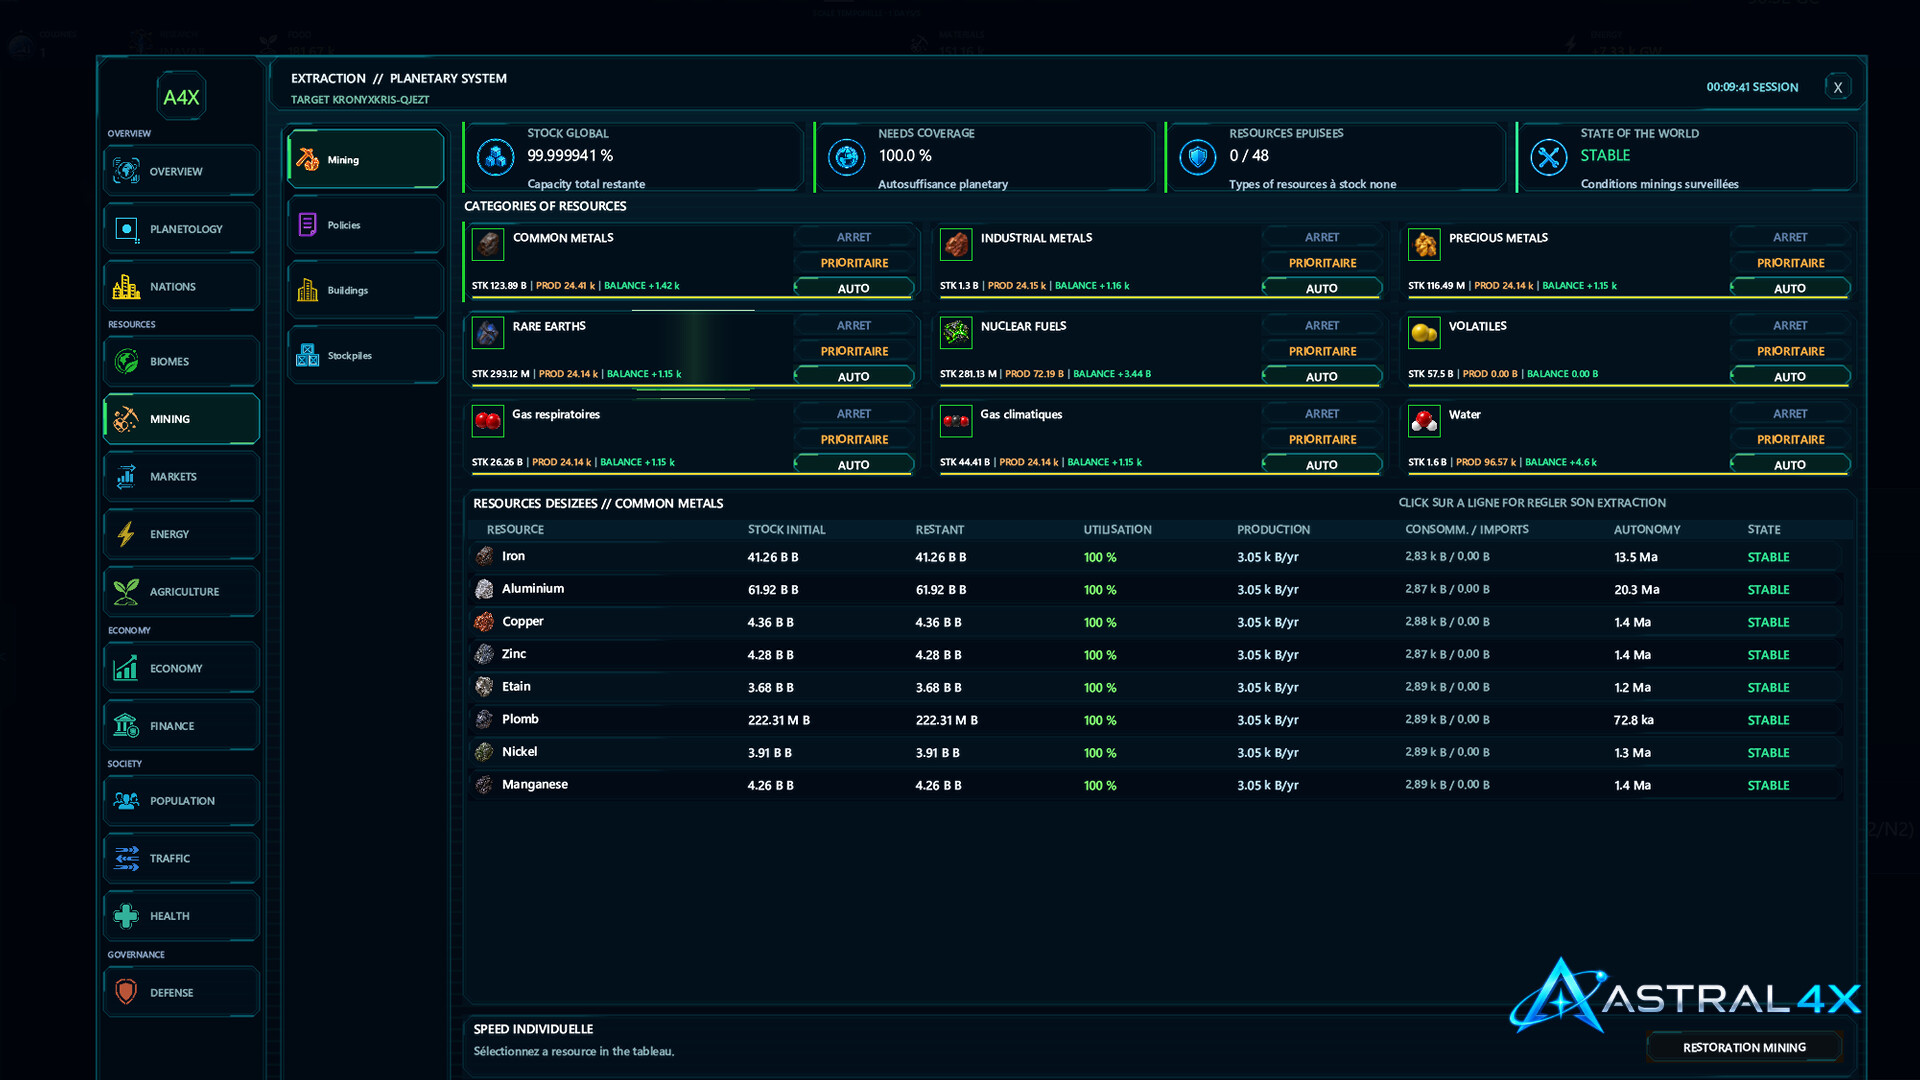The width and height of the screenshot is (1920, 1080).
Task: Click the Autonomy column header
Action: (1646, 529)
